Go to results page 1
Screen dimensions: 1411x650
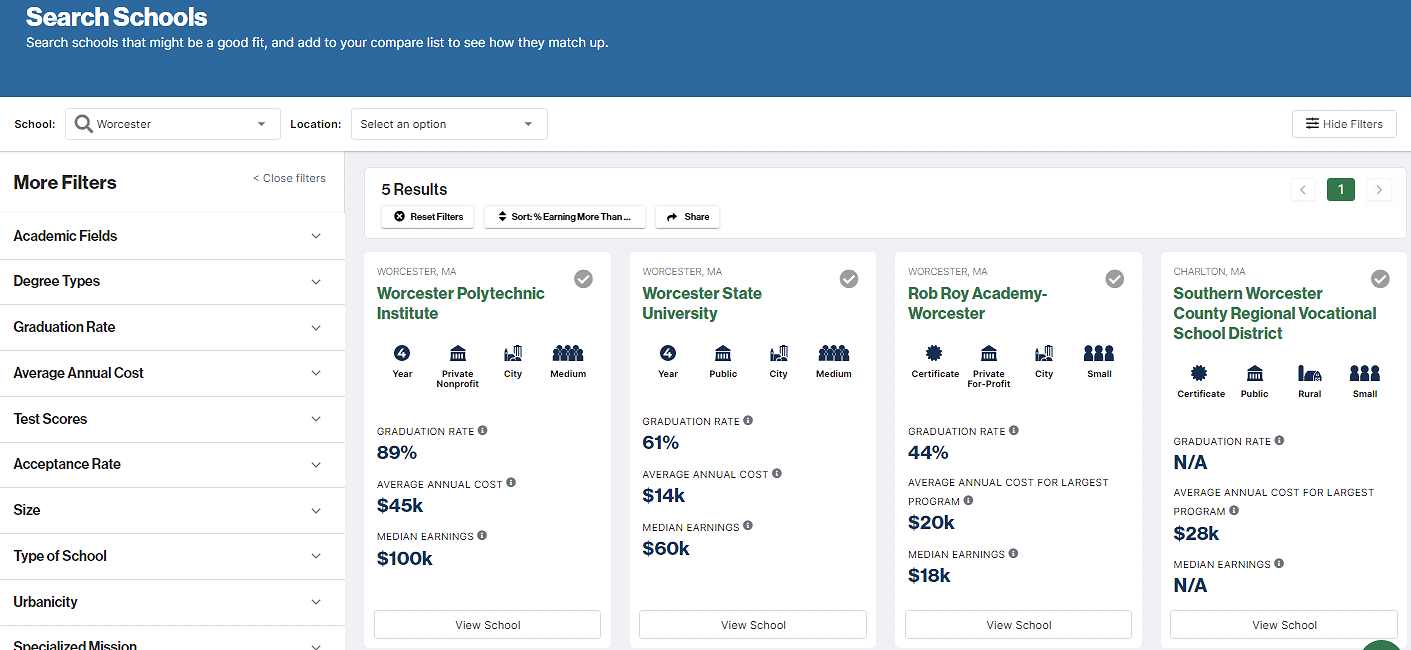[1340, 189]
